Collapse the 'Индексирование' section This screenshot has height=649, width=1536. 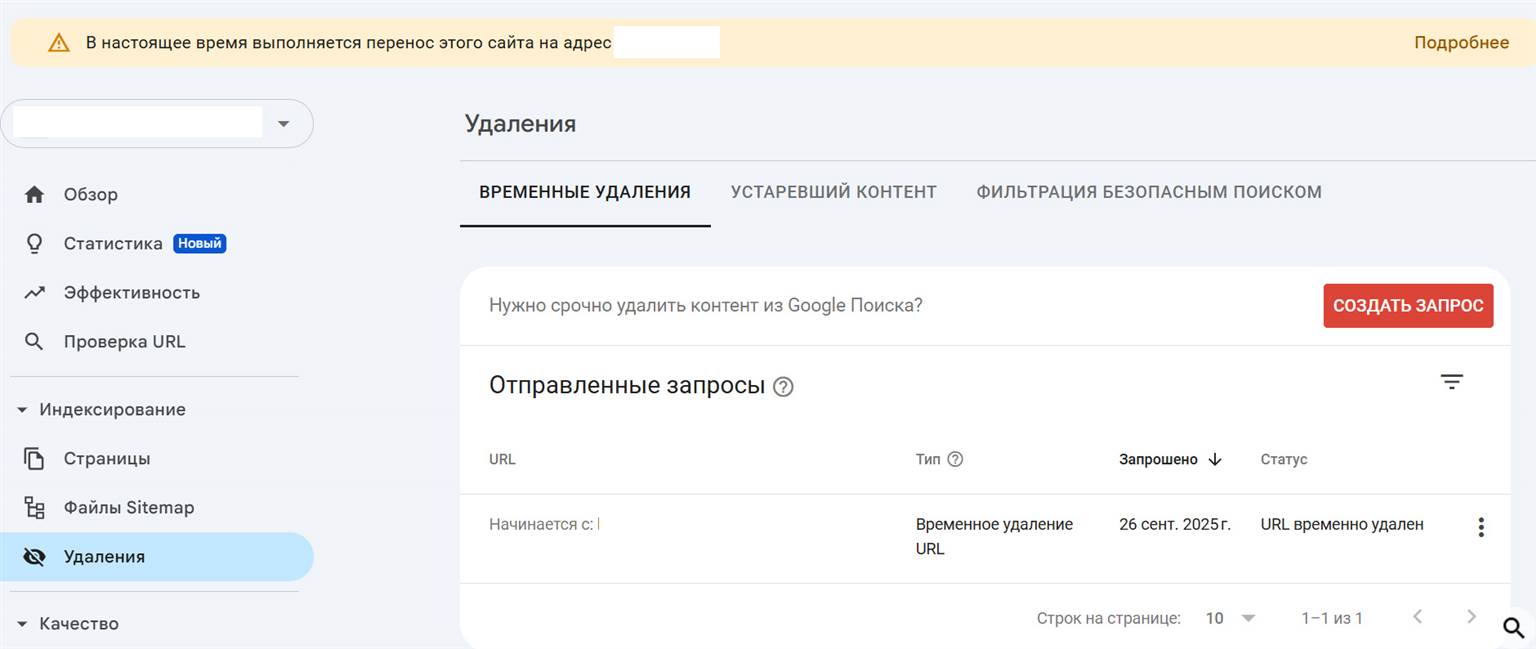22,410
